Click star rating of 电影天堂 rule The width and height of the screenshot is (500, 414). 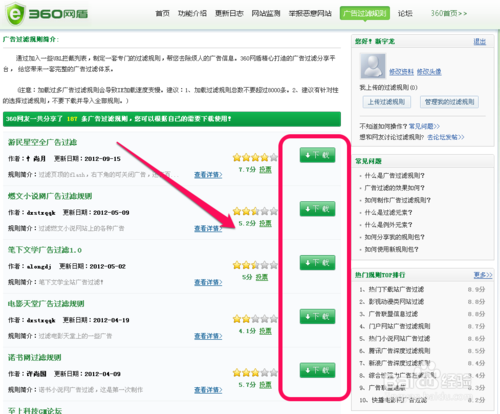click(x=255, y=319)
